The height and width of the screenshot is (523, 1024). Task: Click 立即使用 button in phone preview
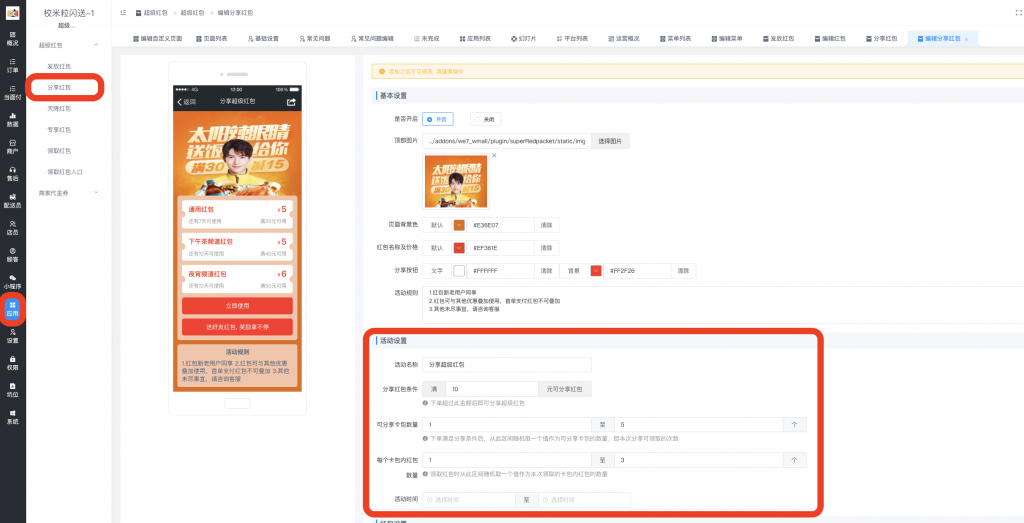237,306
